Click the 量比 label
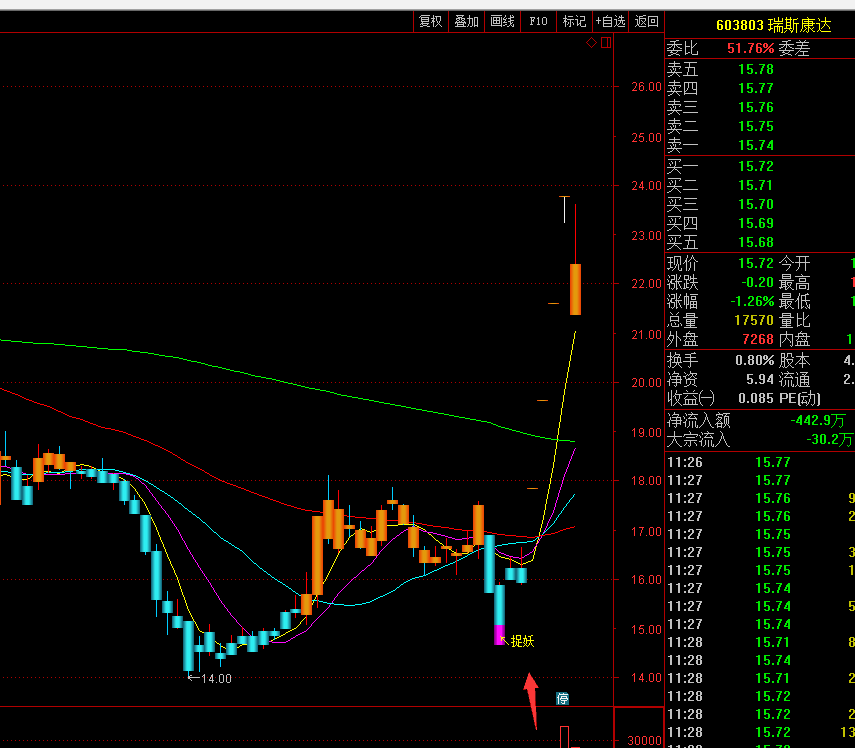Image resolution: width=855 pixels, height=748 pixels. [794, 321]
